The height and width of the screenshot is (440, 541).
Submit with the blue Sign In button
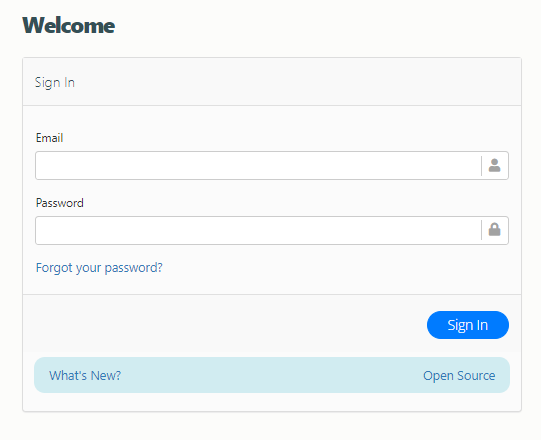pyautogui.click(x=468, y=325)
